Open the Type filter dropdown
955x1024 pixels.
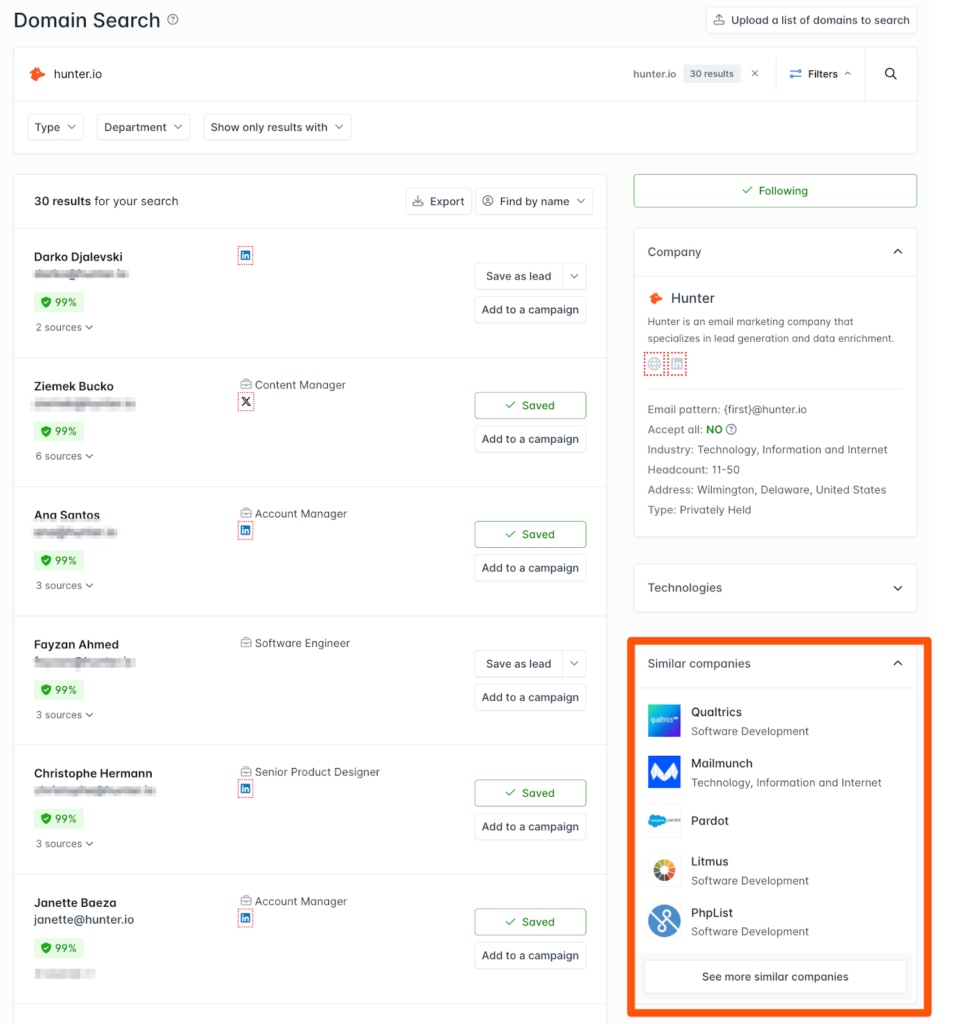[x=55, y=127]
